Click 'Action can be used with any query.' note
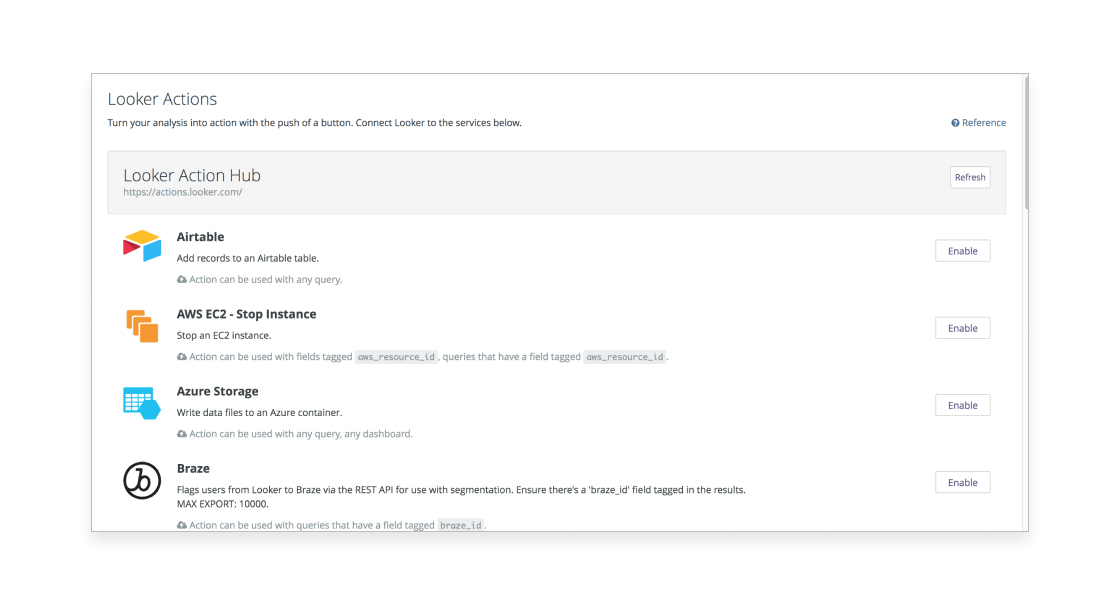Viewport: 1120px width, 605px height. coord(266,279)
